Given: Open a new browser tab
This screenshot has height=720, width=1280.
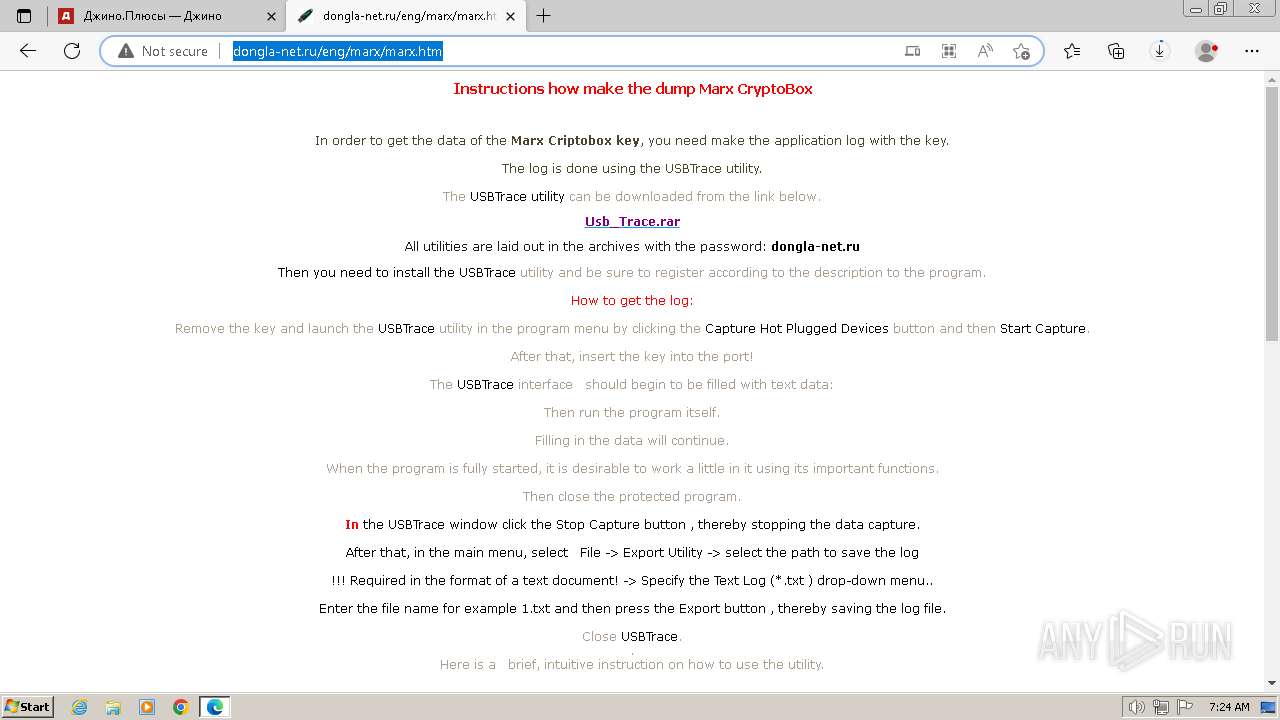Looking at the screenshot, I should (543, 16).
